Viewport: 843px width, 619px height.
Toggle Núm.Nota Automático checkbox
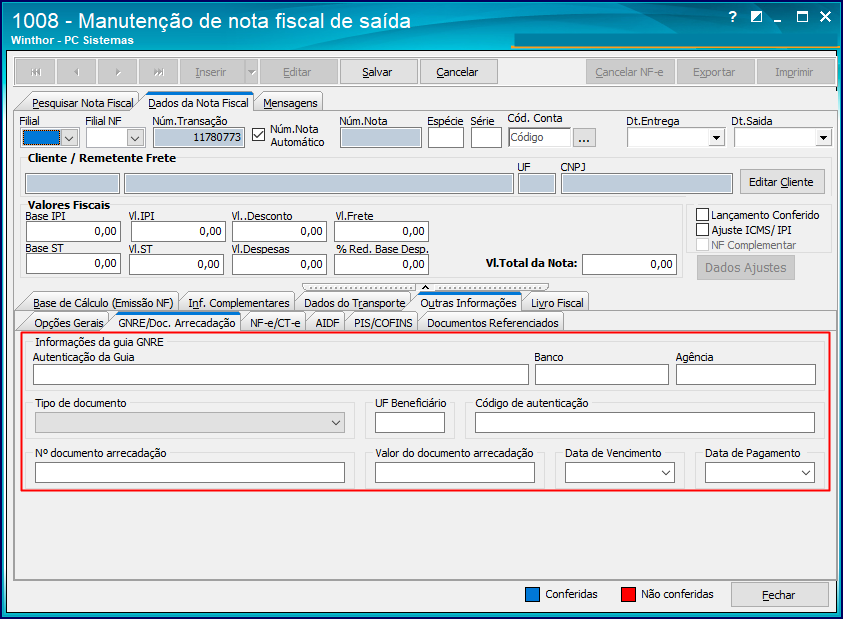(x=259, y=134)
